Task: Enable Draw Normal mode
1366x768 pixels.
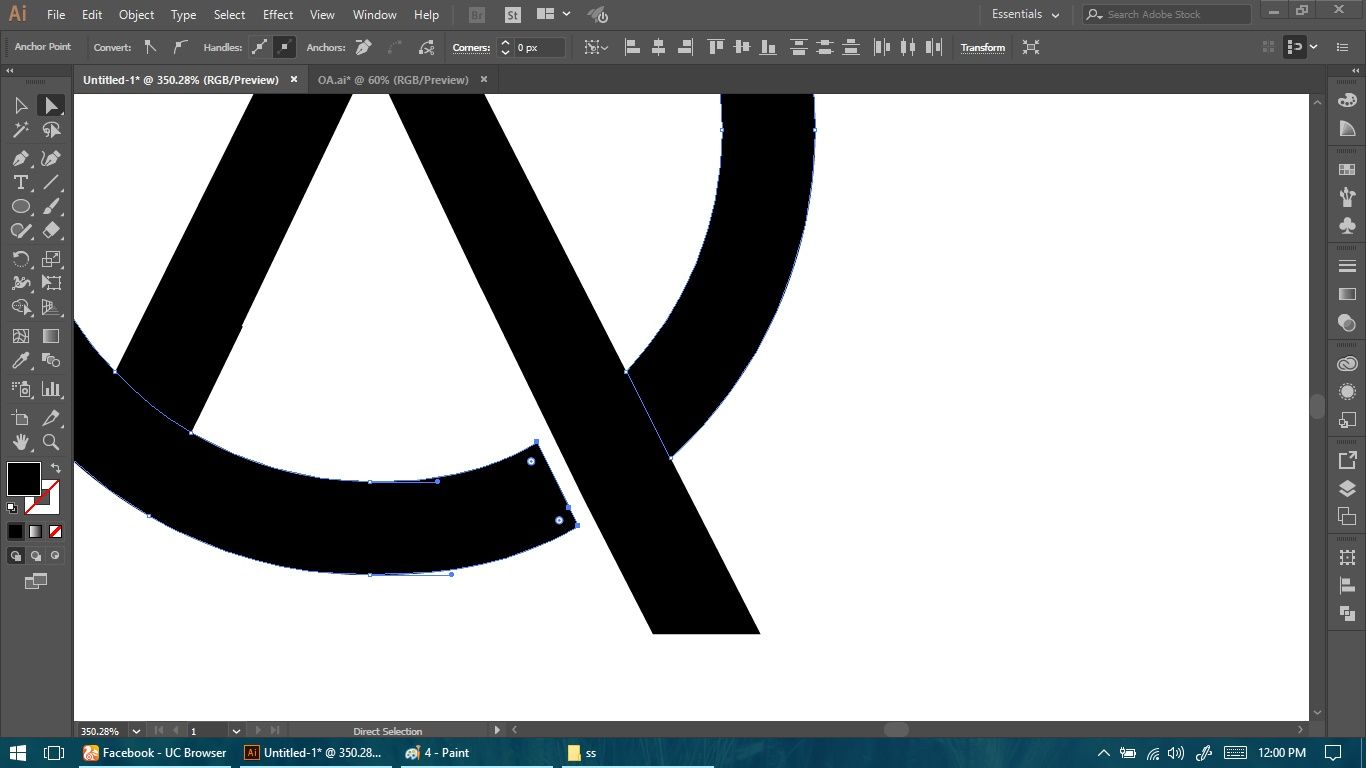Action: click(x=16, y=556)
